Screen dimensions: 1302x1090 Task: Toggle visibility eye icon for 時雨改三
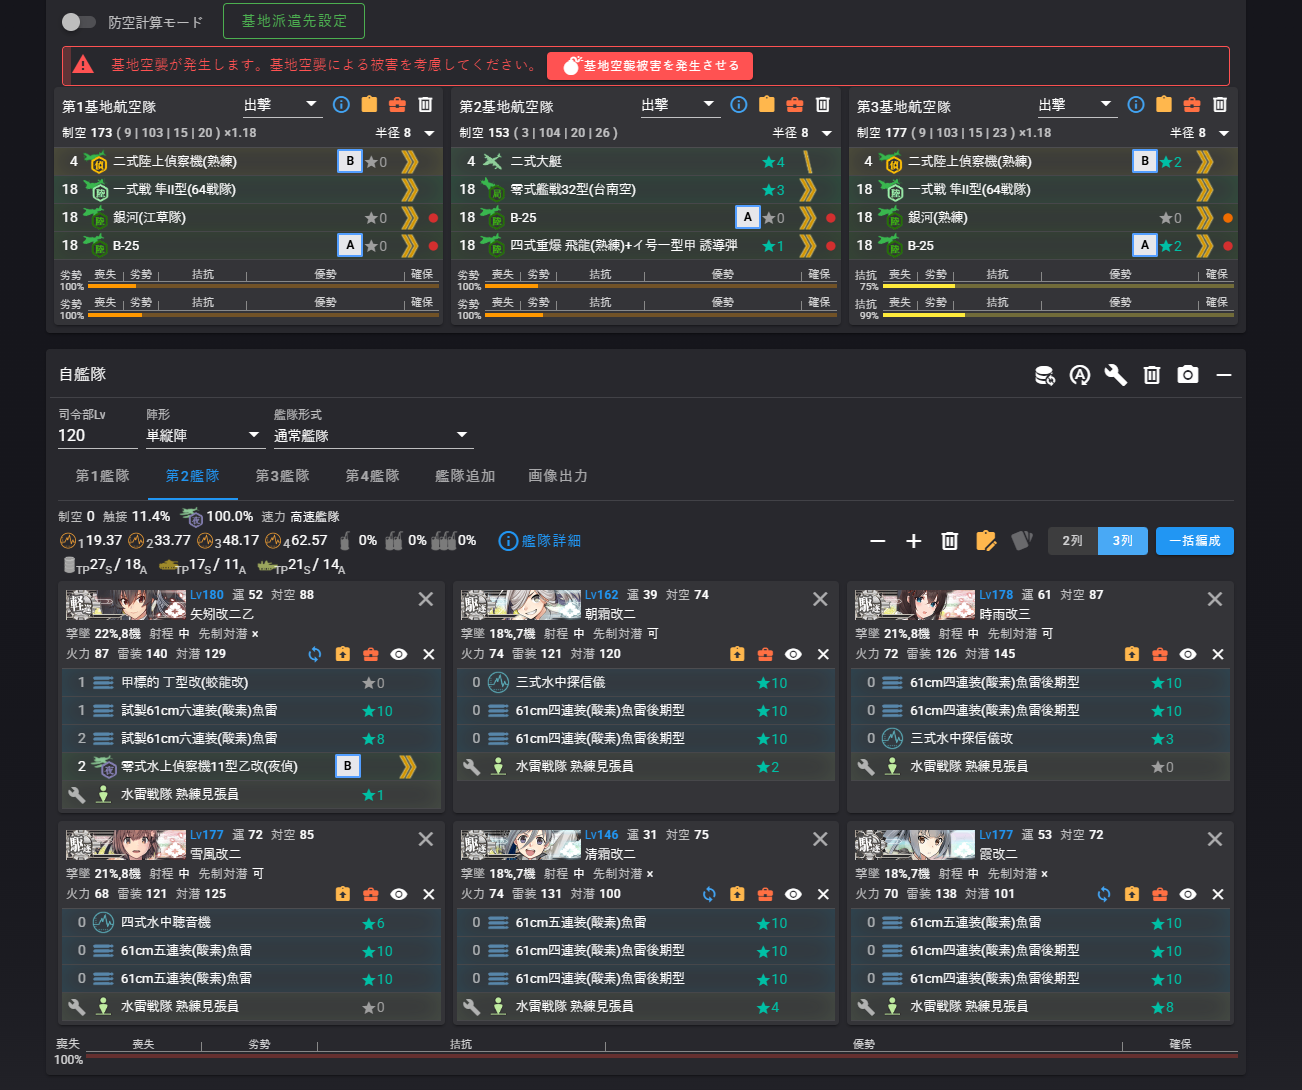(x=1188, y=654)
